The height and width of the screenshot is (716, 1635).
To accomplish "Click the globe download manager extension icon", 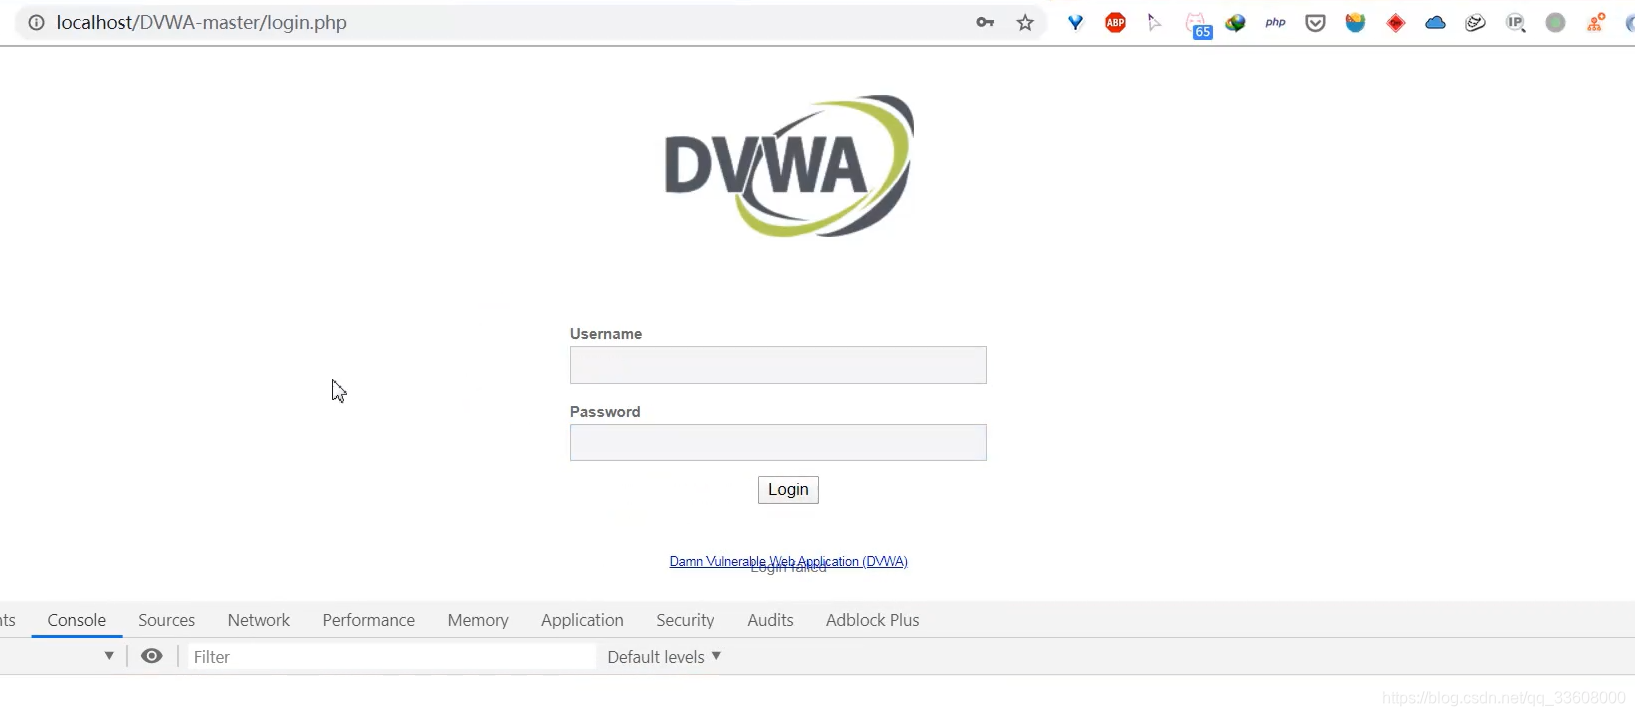I will 1236,22.
